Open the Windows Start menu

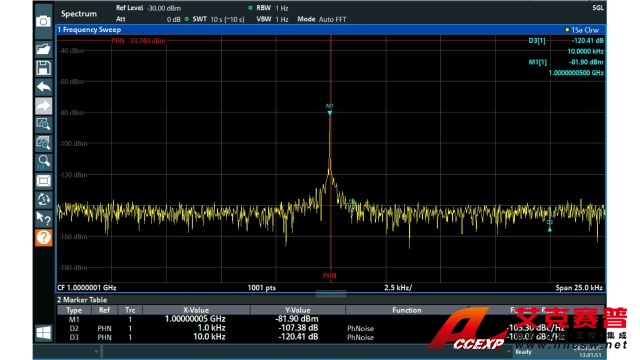click(43, 333)
